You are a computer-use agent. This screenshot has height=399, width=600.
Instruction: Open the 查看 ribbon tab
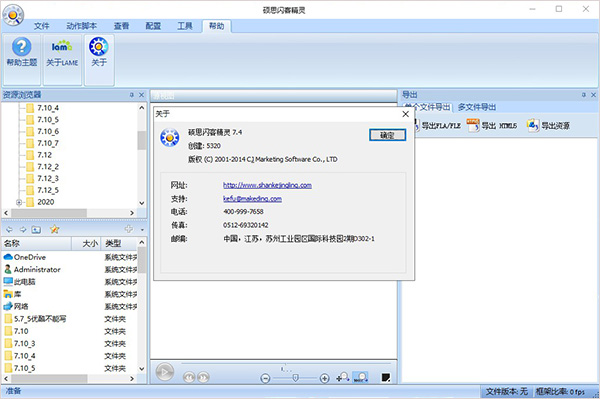[x=121, y=26]
